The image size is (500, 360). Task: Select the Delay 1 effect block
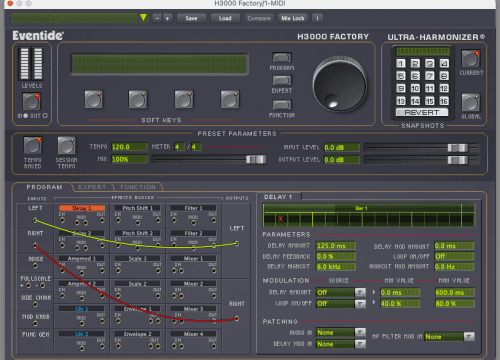[x=82, y=208]
